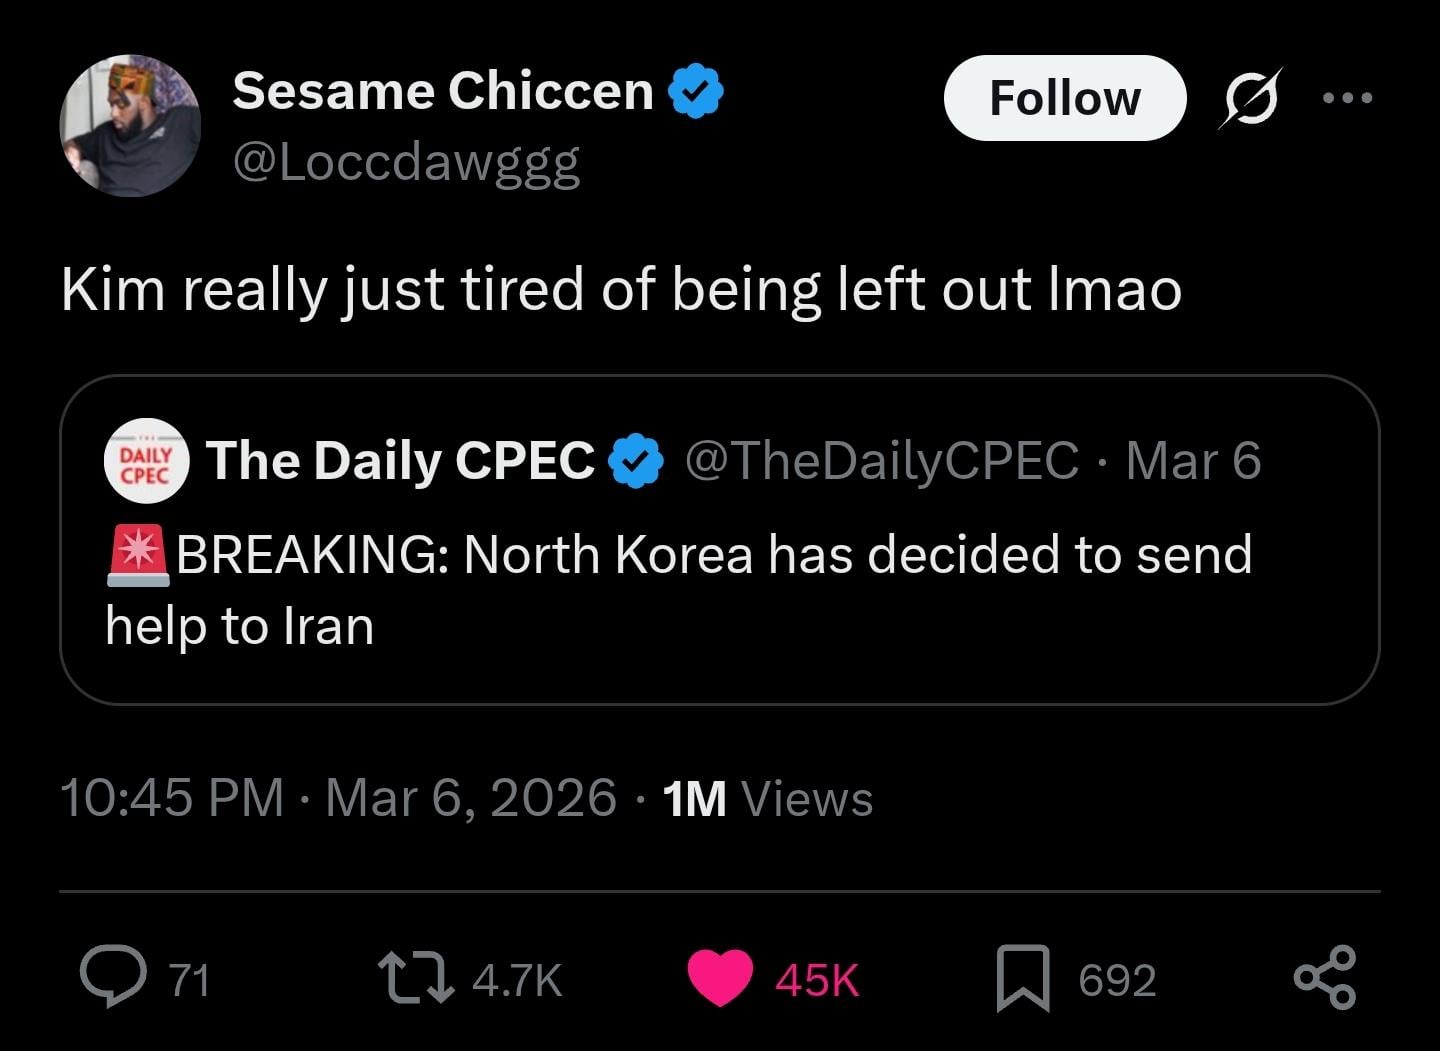Open the share icon options

[1325, 977]
